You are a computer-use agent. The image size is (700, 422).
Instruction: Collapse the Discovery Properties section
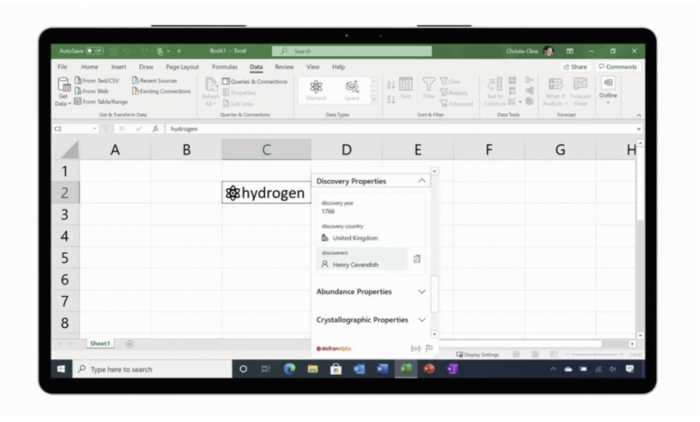[421, 181]
